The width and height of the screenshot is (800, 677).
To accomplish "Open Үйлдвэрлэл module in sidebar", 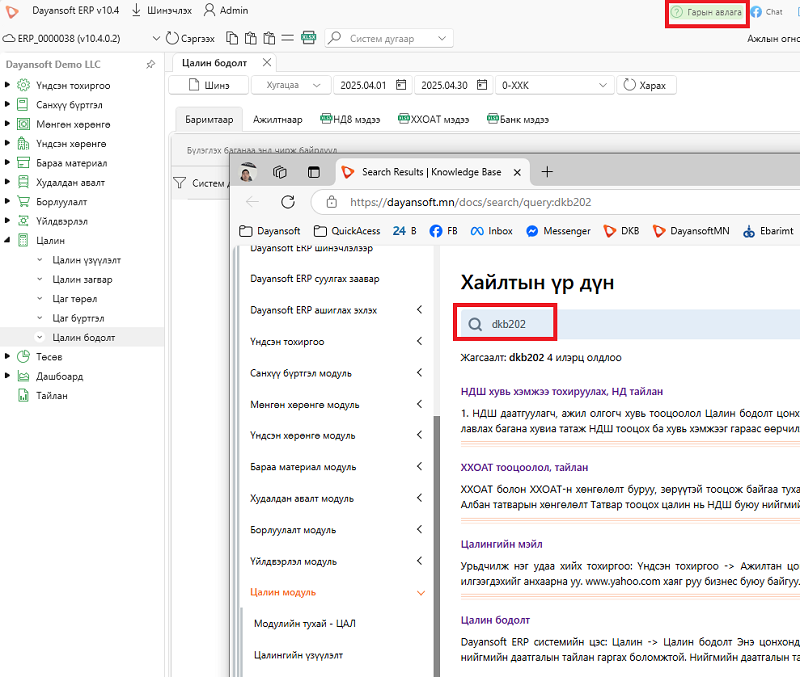I will click(x=62, y=221).
